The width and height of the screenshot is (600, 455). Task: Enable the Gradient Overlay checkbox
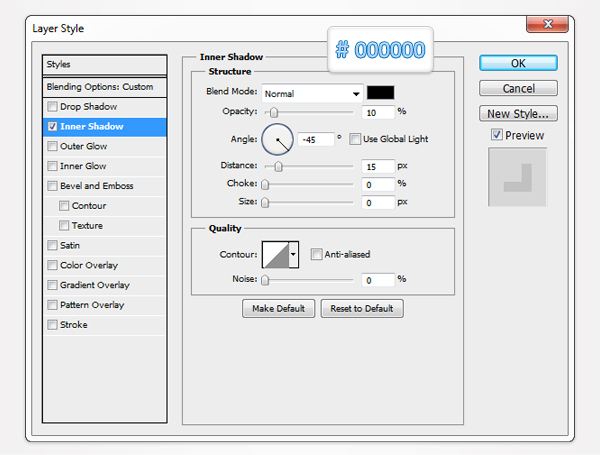pyautogui.click(x=52, y=285)
